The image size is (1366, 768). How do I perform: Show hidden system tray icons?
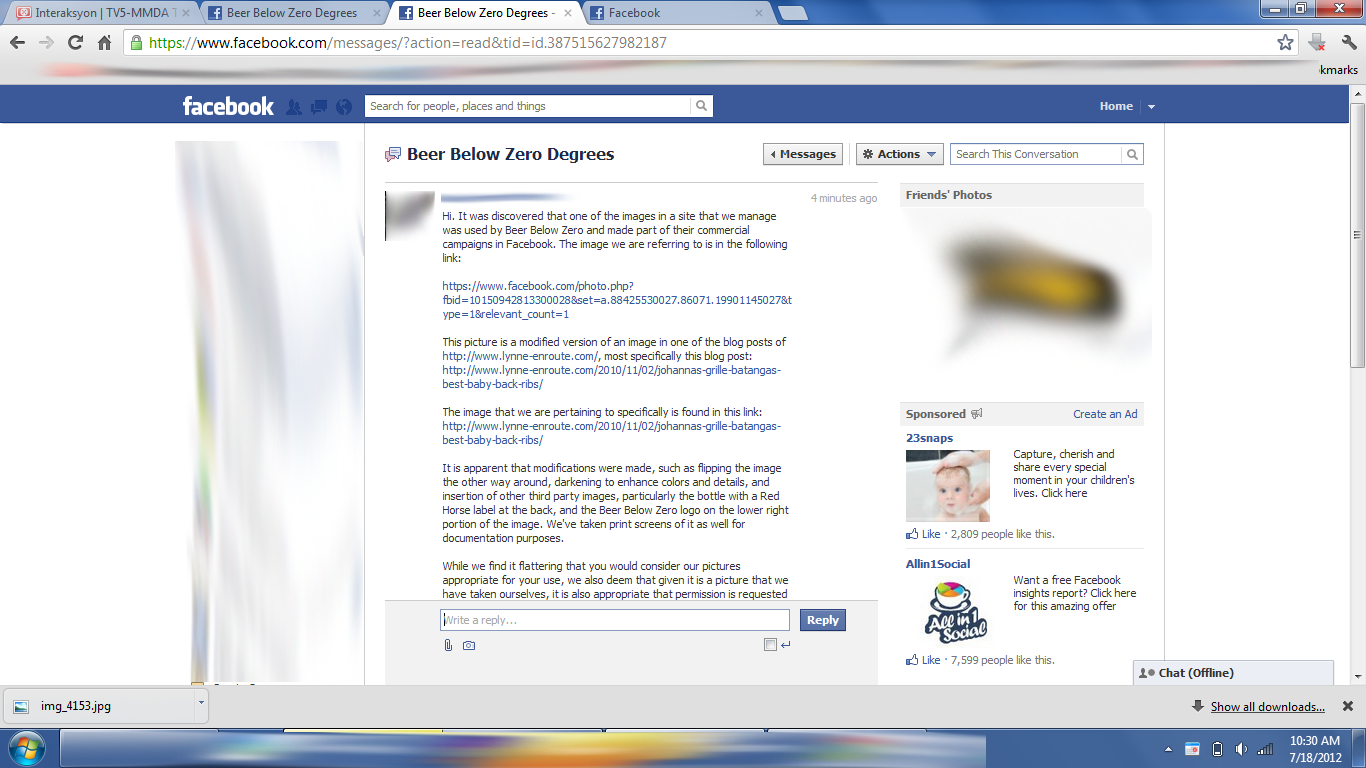[x=1169, y=749]
